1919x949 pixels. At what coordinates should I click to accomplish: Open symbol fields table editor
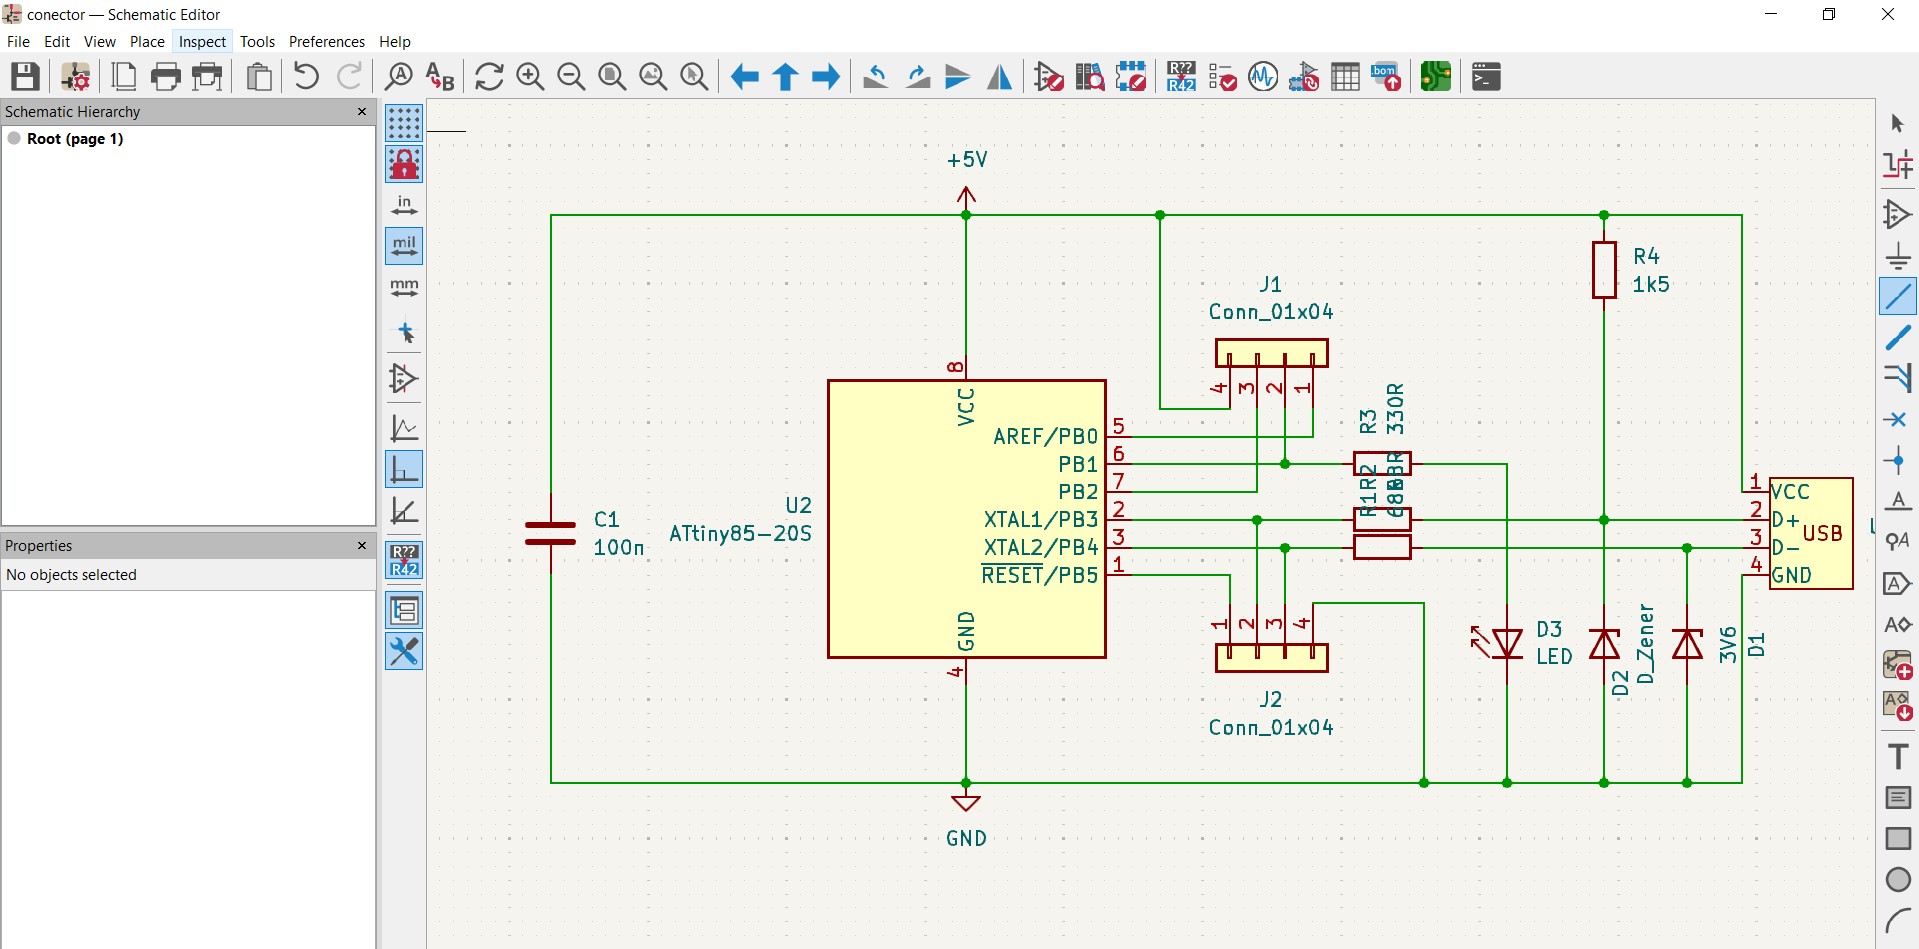tap(1345, 76)
